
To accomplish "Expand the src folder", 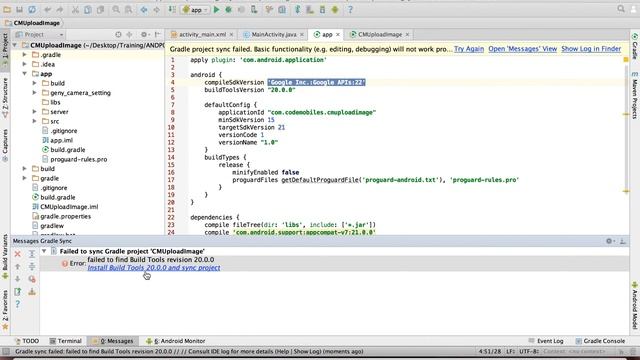I will coord(35,121).
